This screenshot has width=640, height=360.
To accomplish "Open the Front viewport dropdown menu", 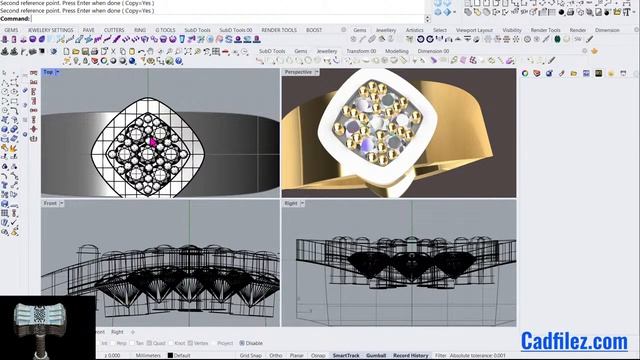I will [62, 203].
